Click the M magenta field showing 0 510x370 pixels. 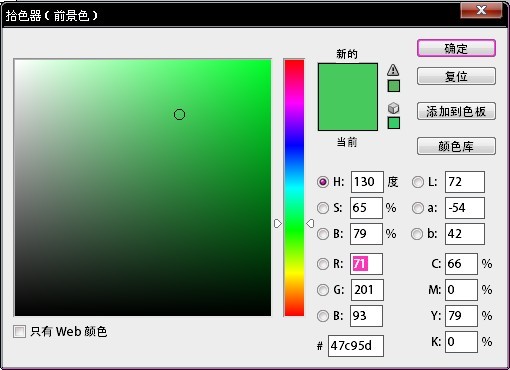click(461, 290)
